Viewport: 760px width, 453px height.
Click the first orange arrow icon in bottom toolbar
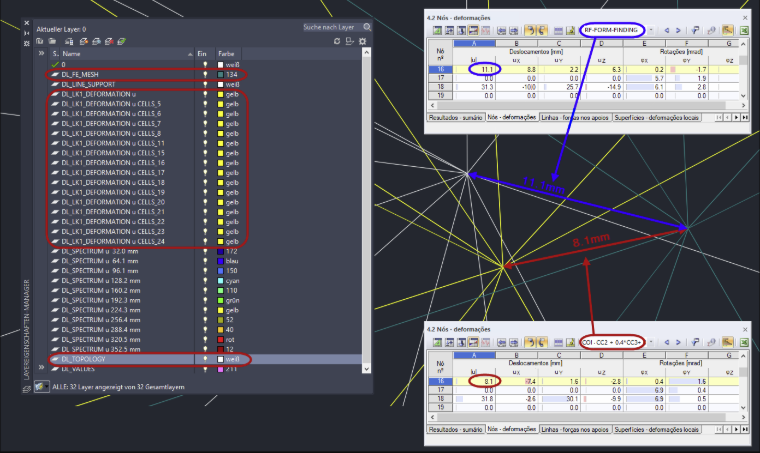point(530,343)
